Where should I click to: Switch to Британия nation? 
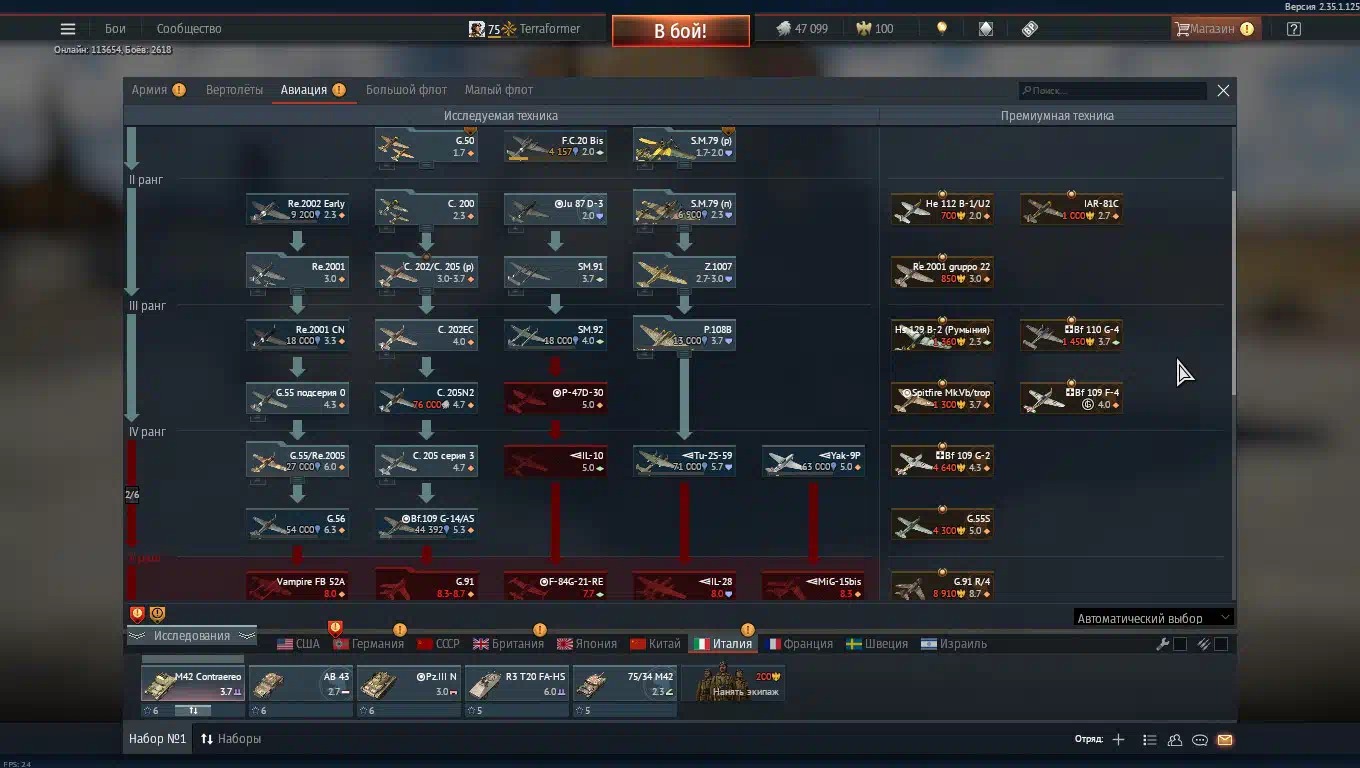(509, 644)
